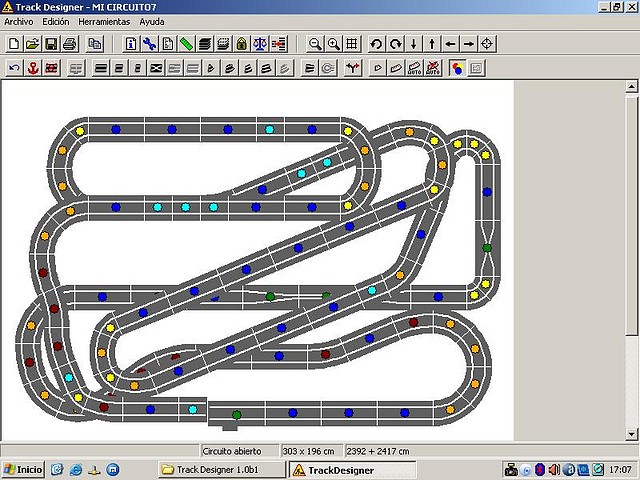640x480 pixels.
Task: Open the Archivo menu
Action: click(x=19, y=22)
